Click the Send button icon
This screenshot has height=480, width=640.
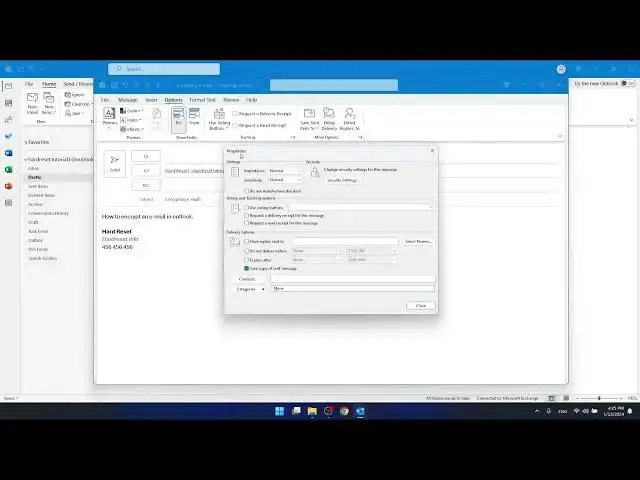(x=115, y=164)
